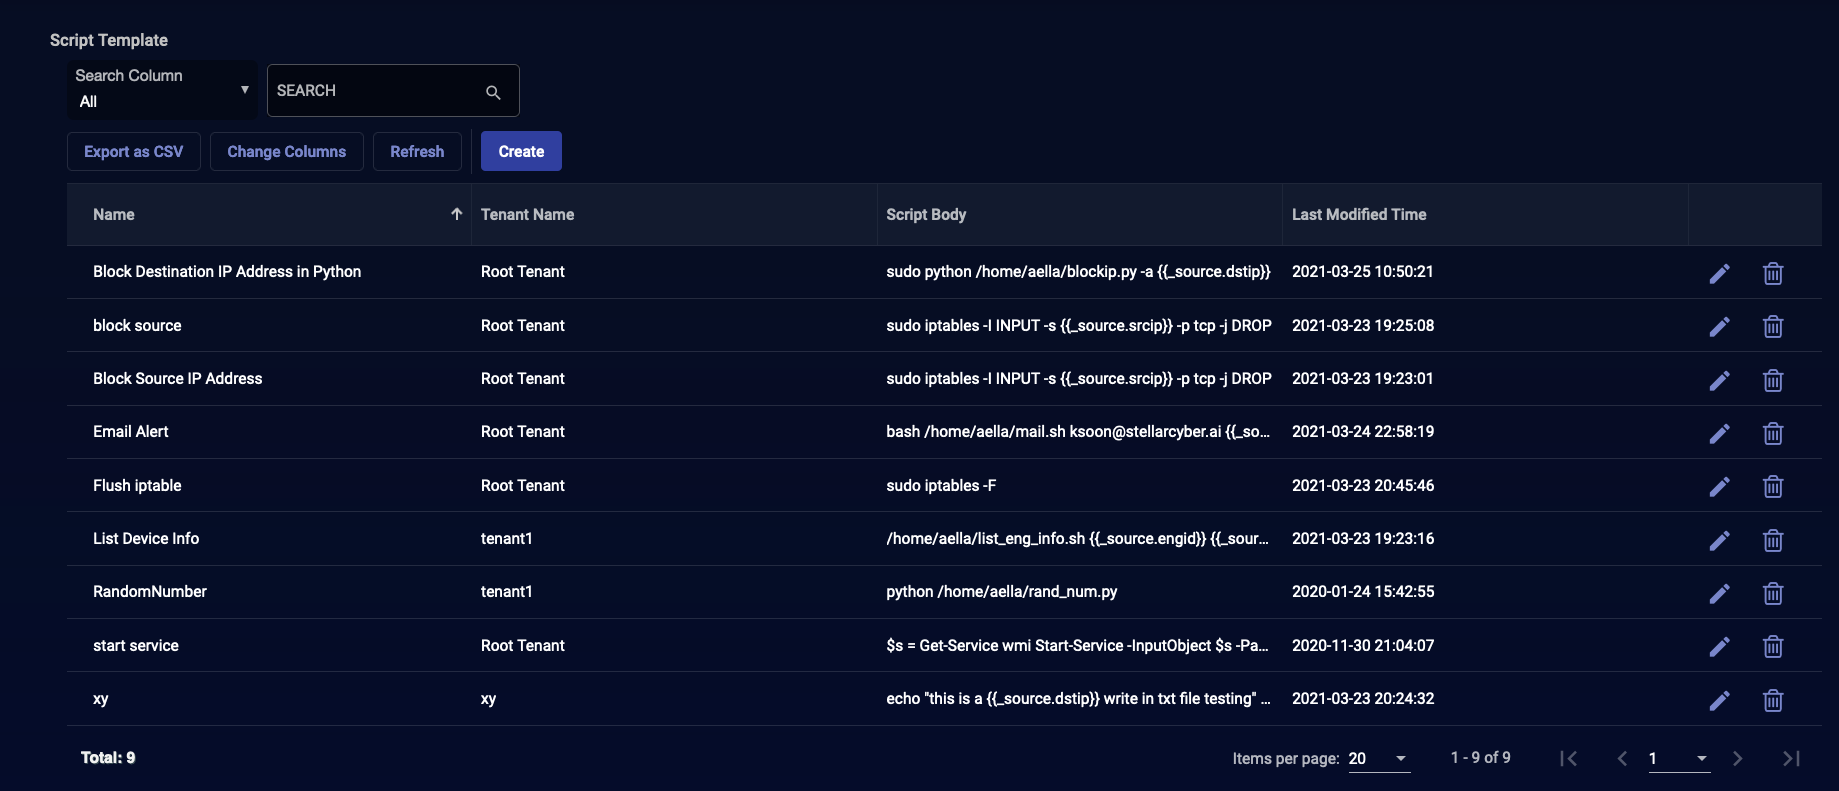Toggle sort arrow on Name column
The width and height of the screenshot is (1839, 791).
coord(456,214)
